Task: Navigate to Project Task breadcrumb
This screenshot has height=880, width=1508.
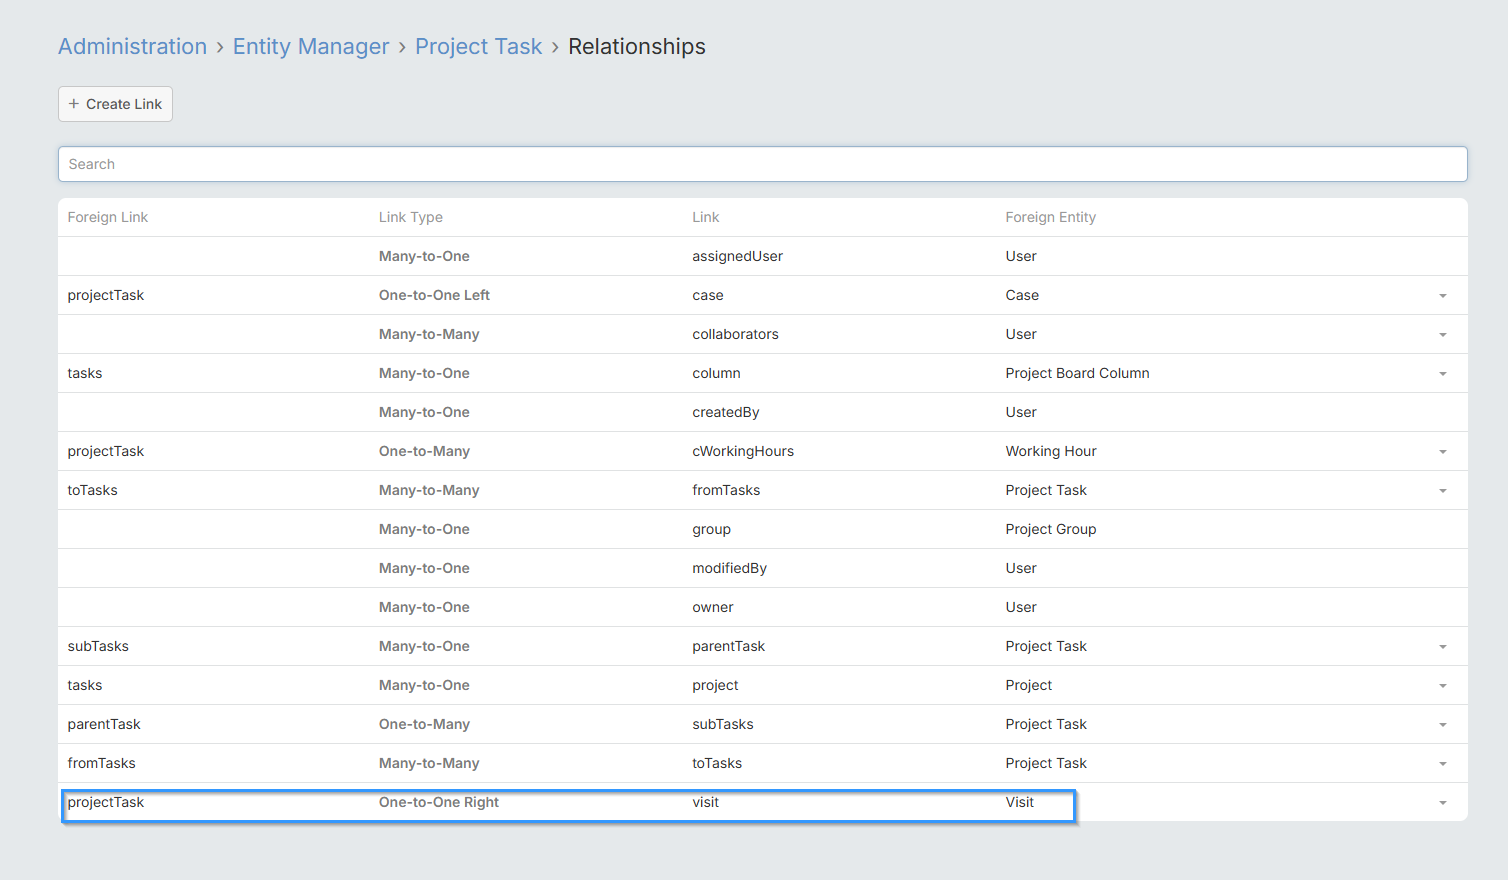Action: coord(478,47)
